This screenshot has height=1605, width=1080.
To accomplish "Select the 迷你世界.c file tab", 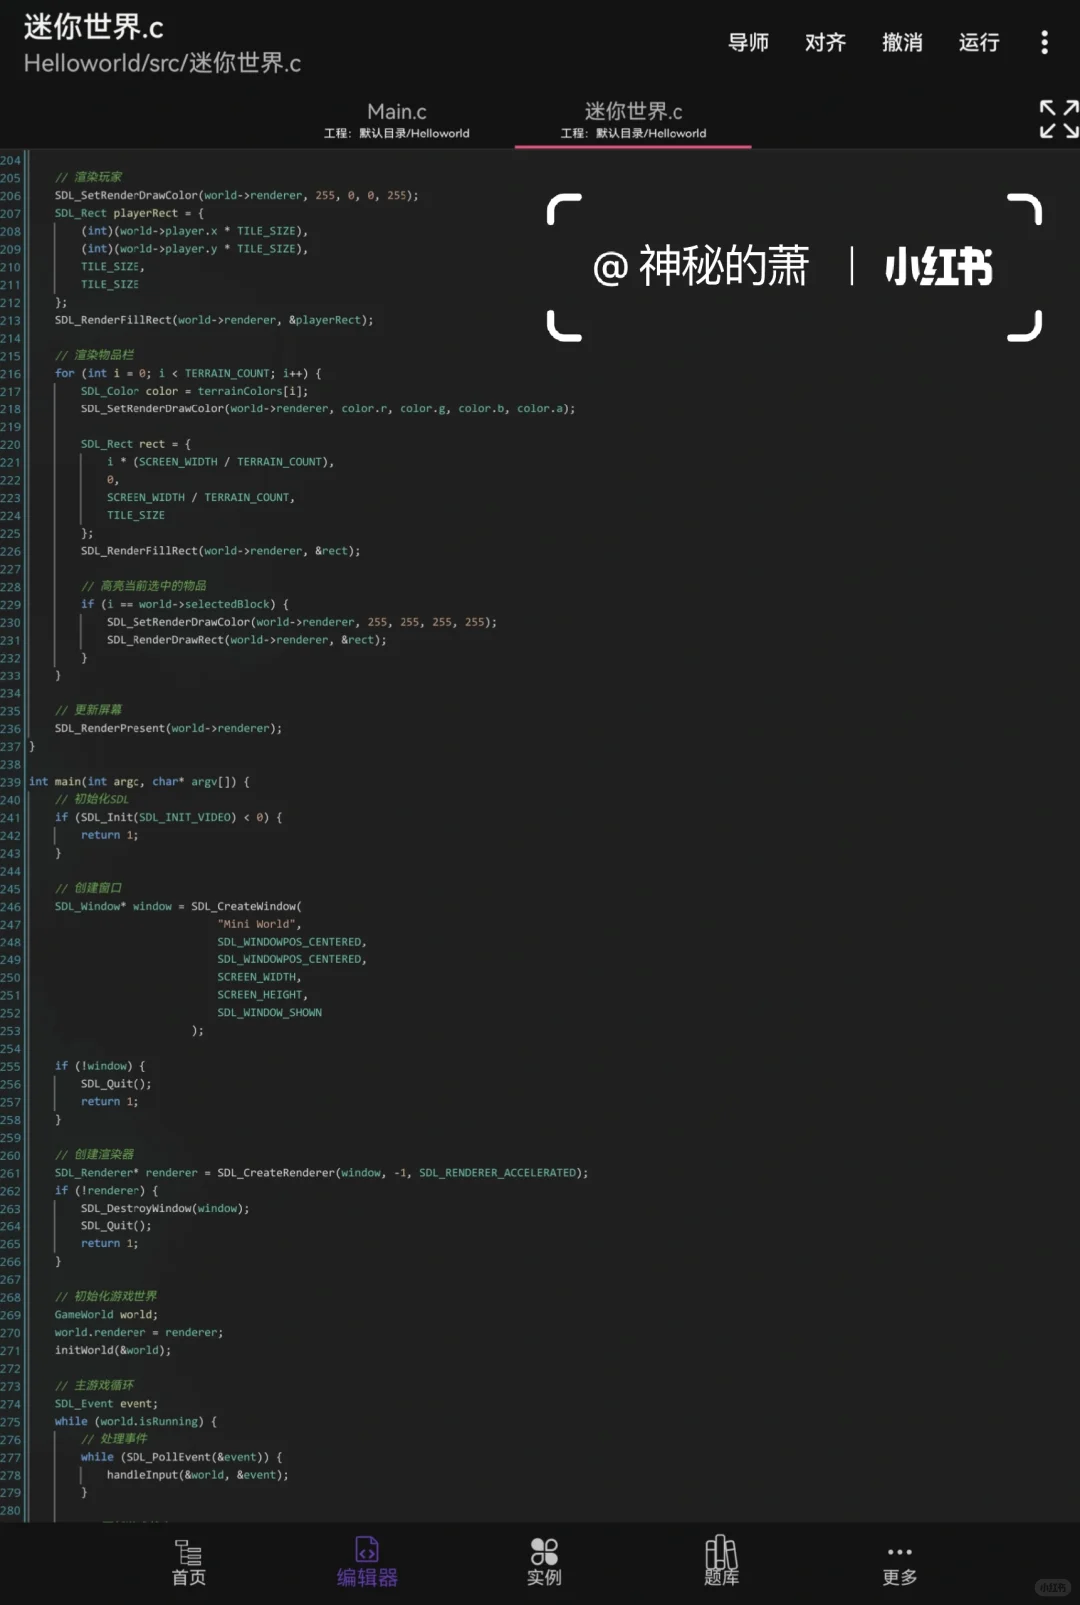I will click(x=633, y=119).
